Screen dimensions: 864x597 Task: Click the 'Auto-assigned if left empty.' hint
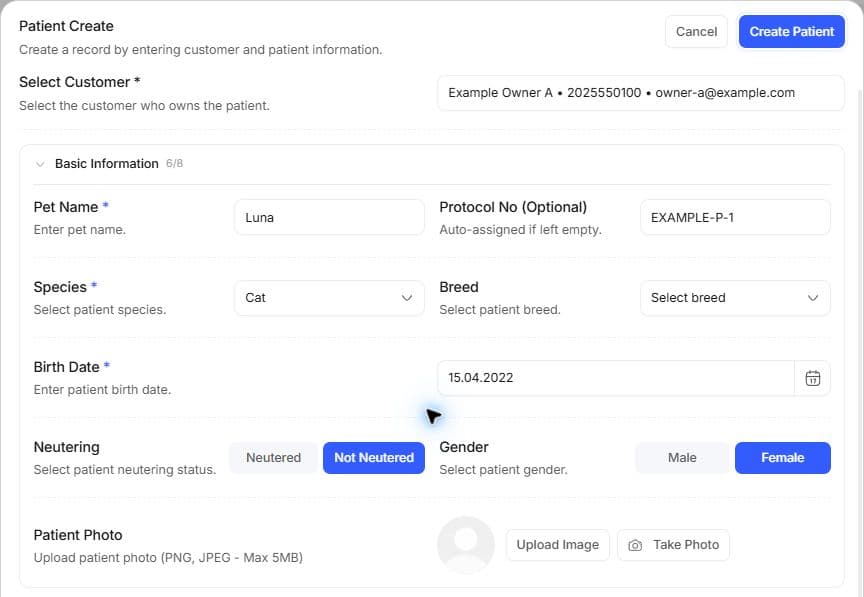(x=520, y=230)
